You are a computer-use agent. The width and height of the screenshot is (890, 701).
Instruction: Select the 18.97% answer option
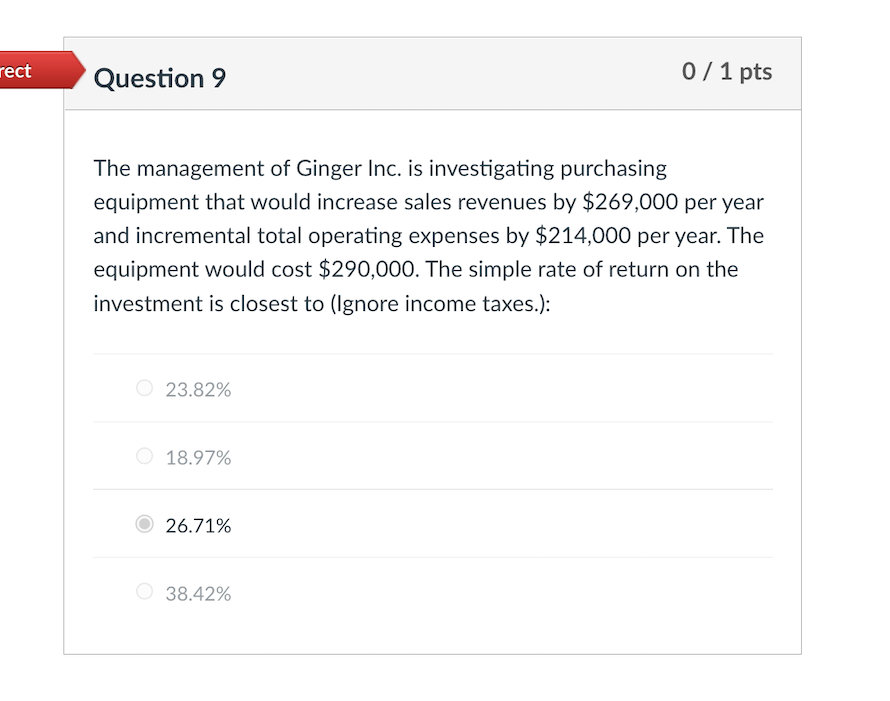point(144,456)
